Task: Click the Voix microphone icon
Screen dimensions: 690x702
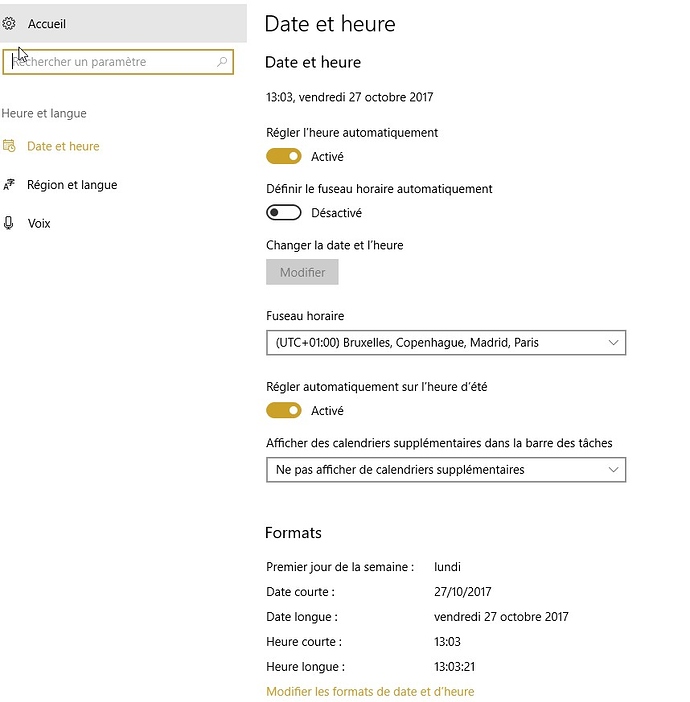Action: point(9,223)
